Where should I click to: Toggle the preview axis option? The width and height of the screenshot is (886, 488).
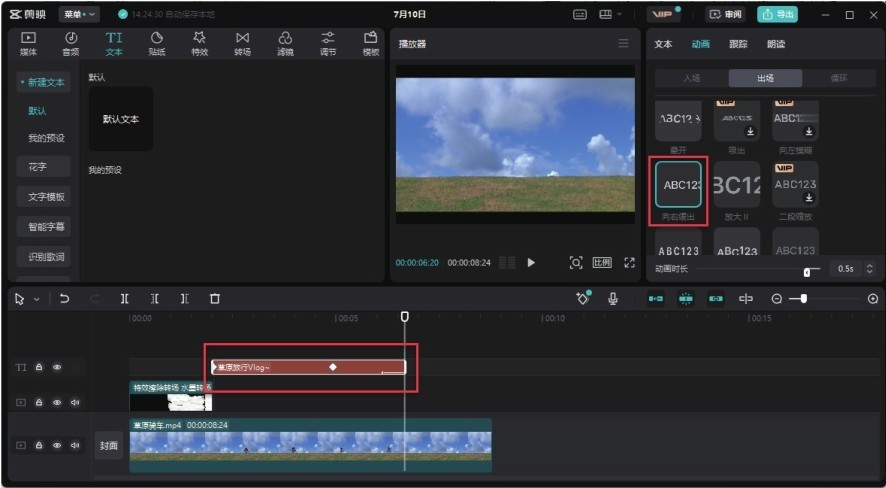click(746, 299)
